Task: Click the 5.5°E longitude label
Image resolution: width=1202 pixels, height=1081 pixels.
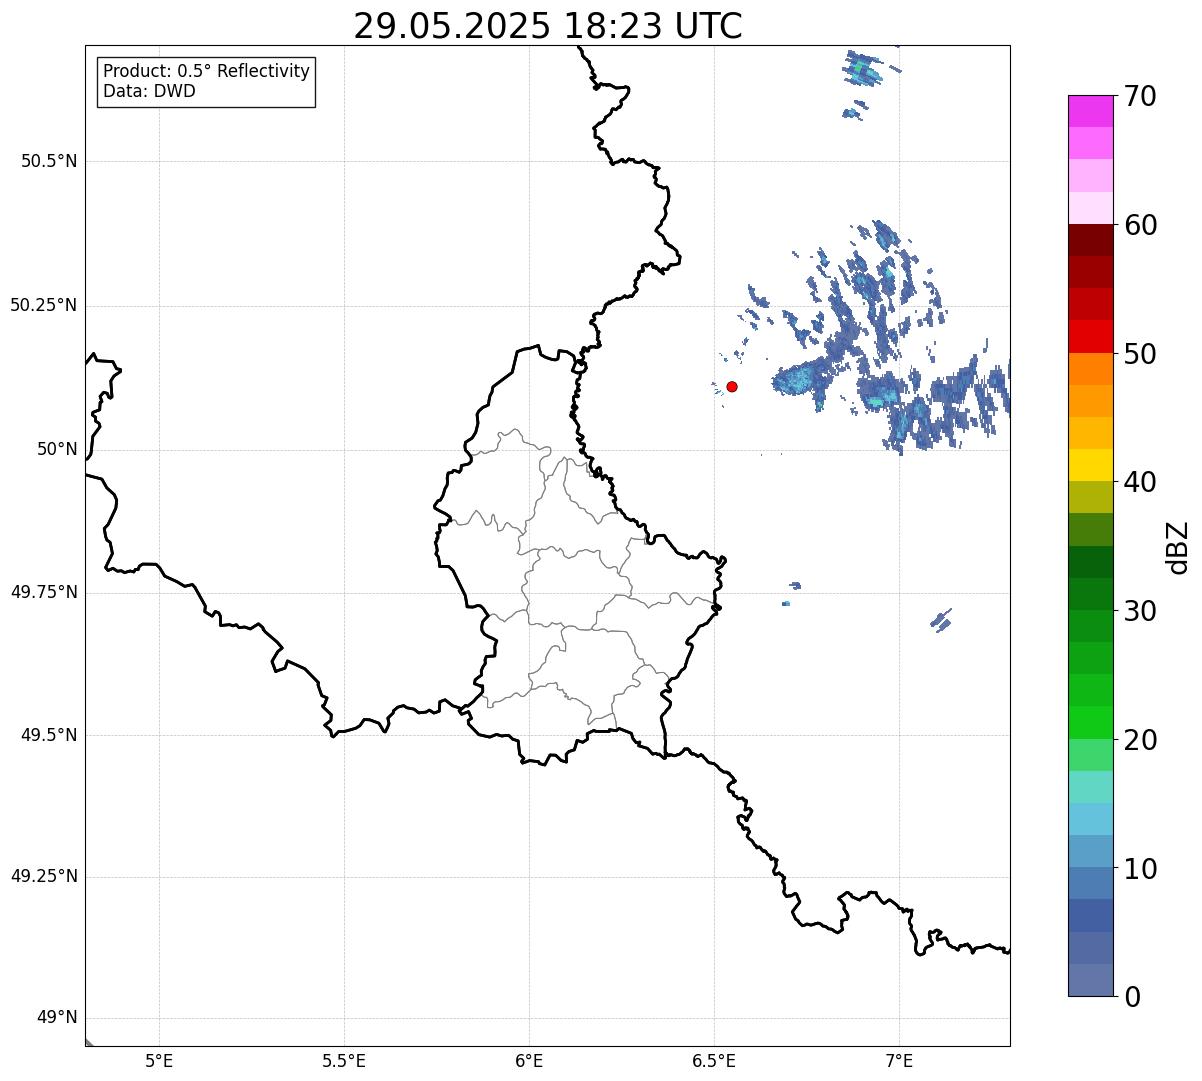Action: pos(344,1060)
